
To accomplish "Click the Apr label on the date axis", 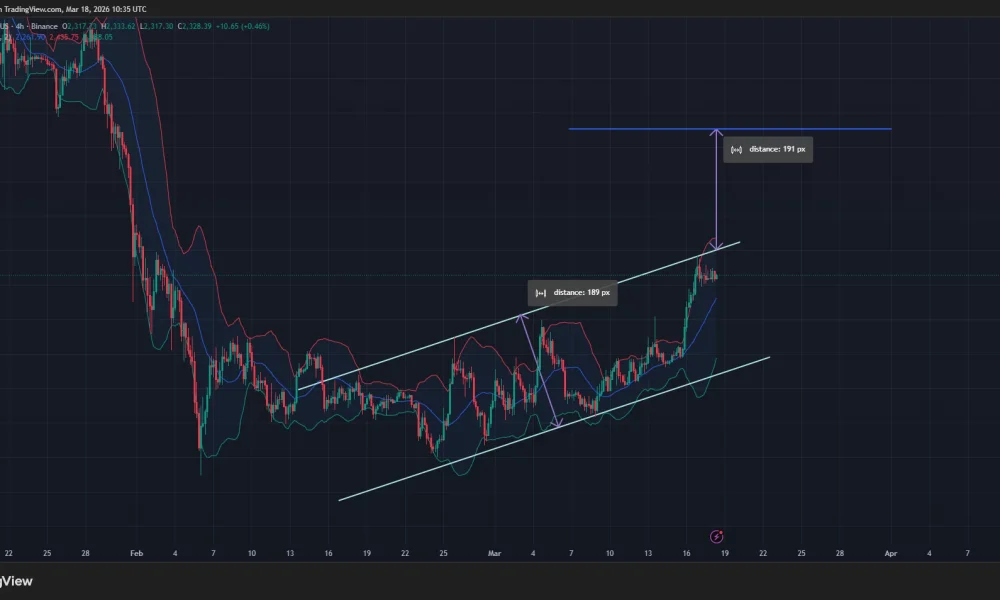I will [x=889, y=552].
